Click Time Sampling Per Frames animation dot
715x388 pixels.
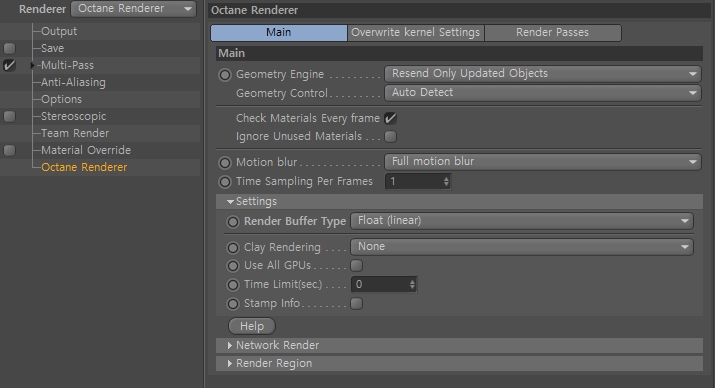(225, 182)
